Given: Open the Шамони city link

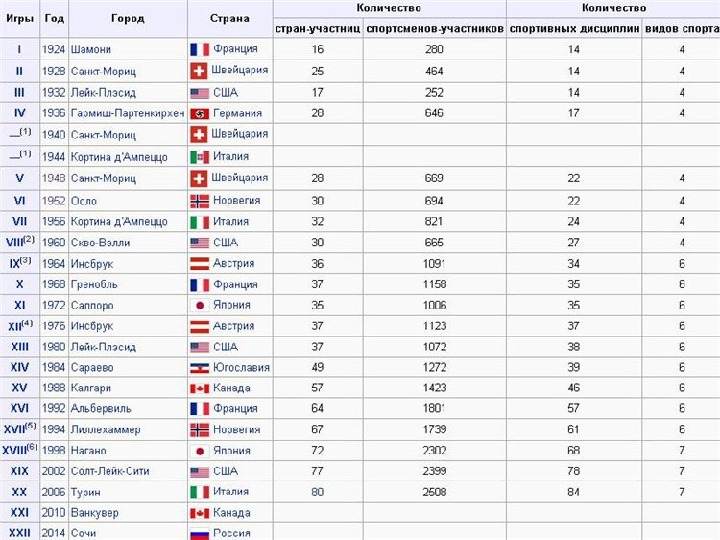Looking at the screenshot, I should (x=90, y=49).
